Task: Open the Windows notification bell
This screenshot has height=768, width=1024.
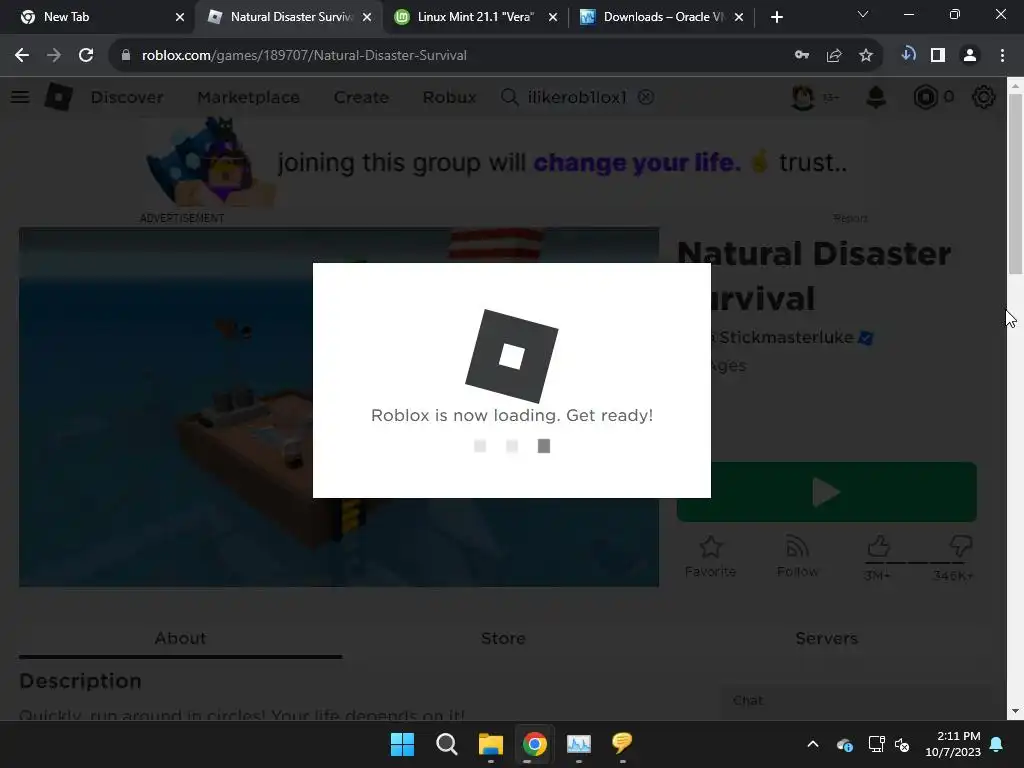Action: pyautogui.click(x=997, y=744)
